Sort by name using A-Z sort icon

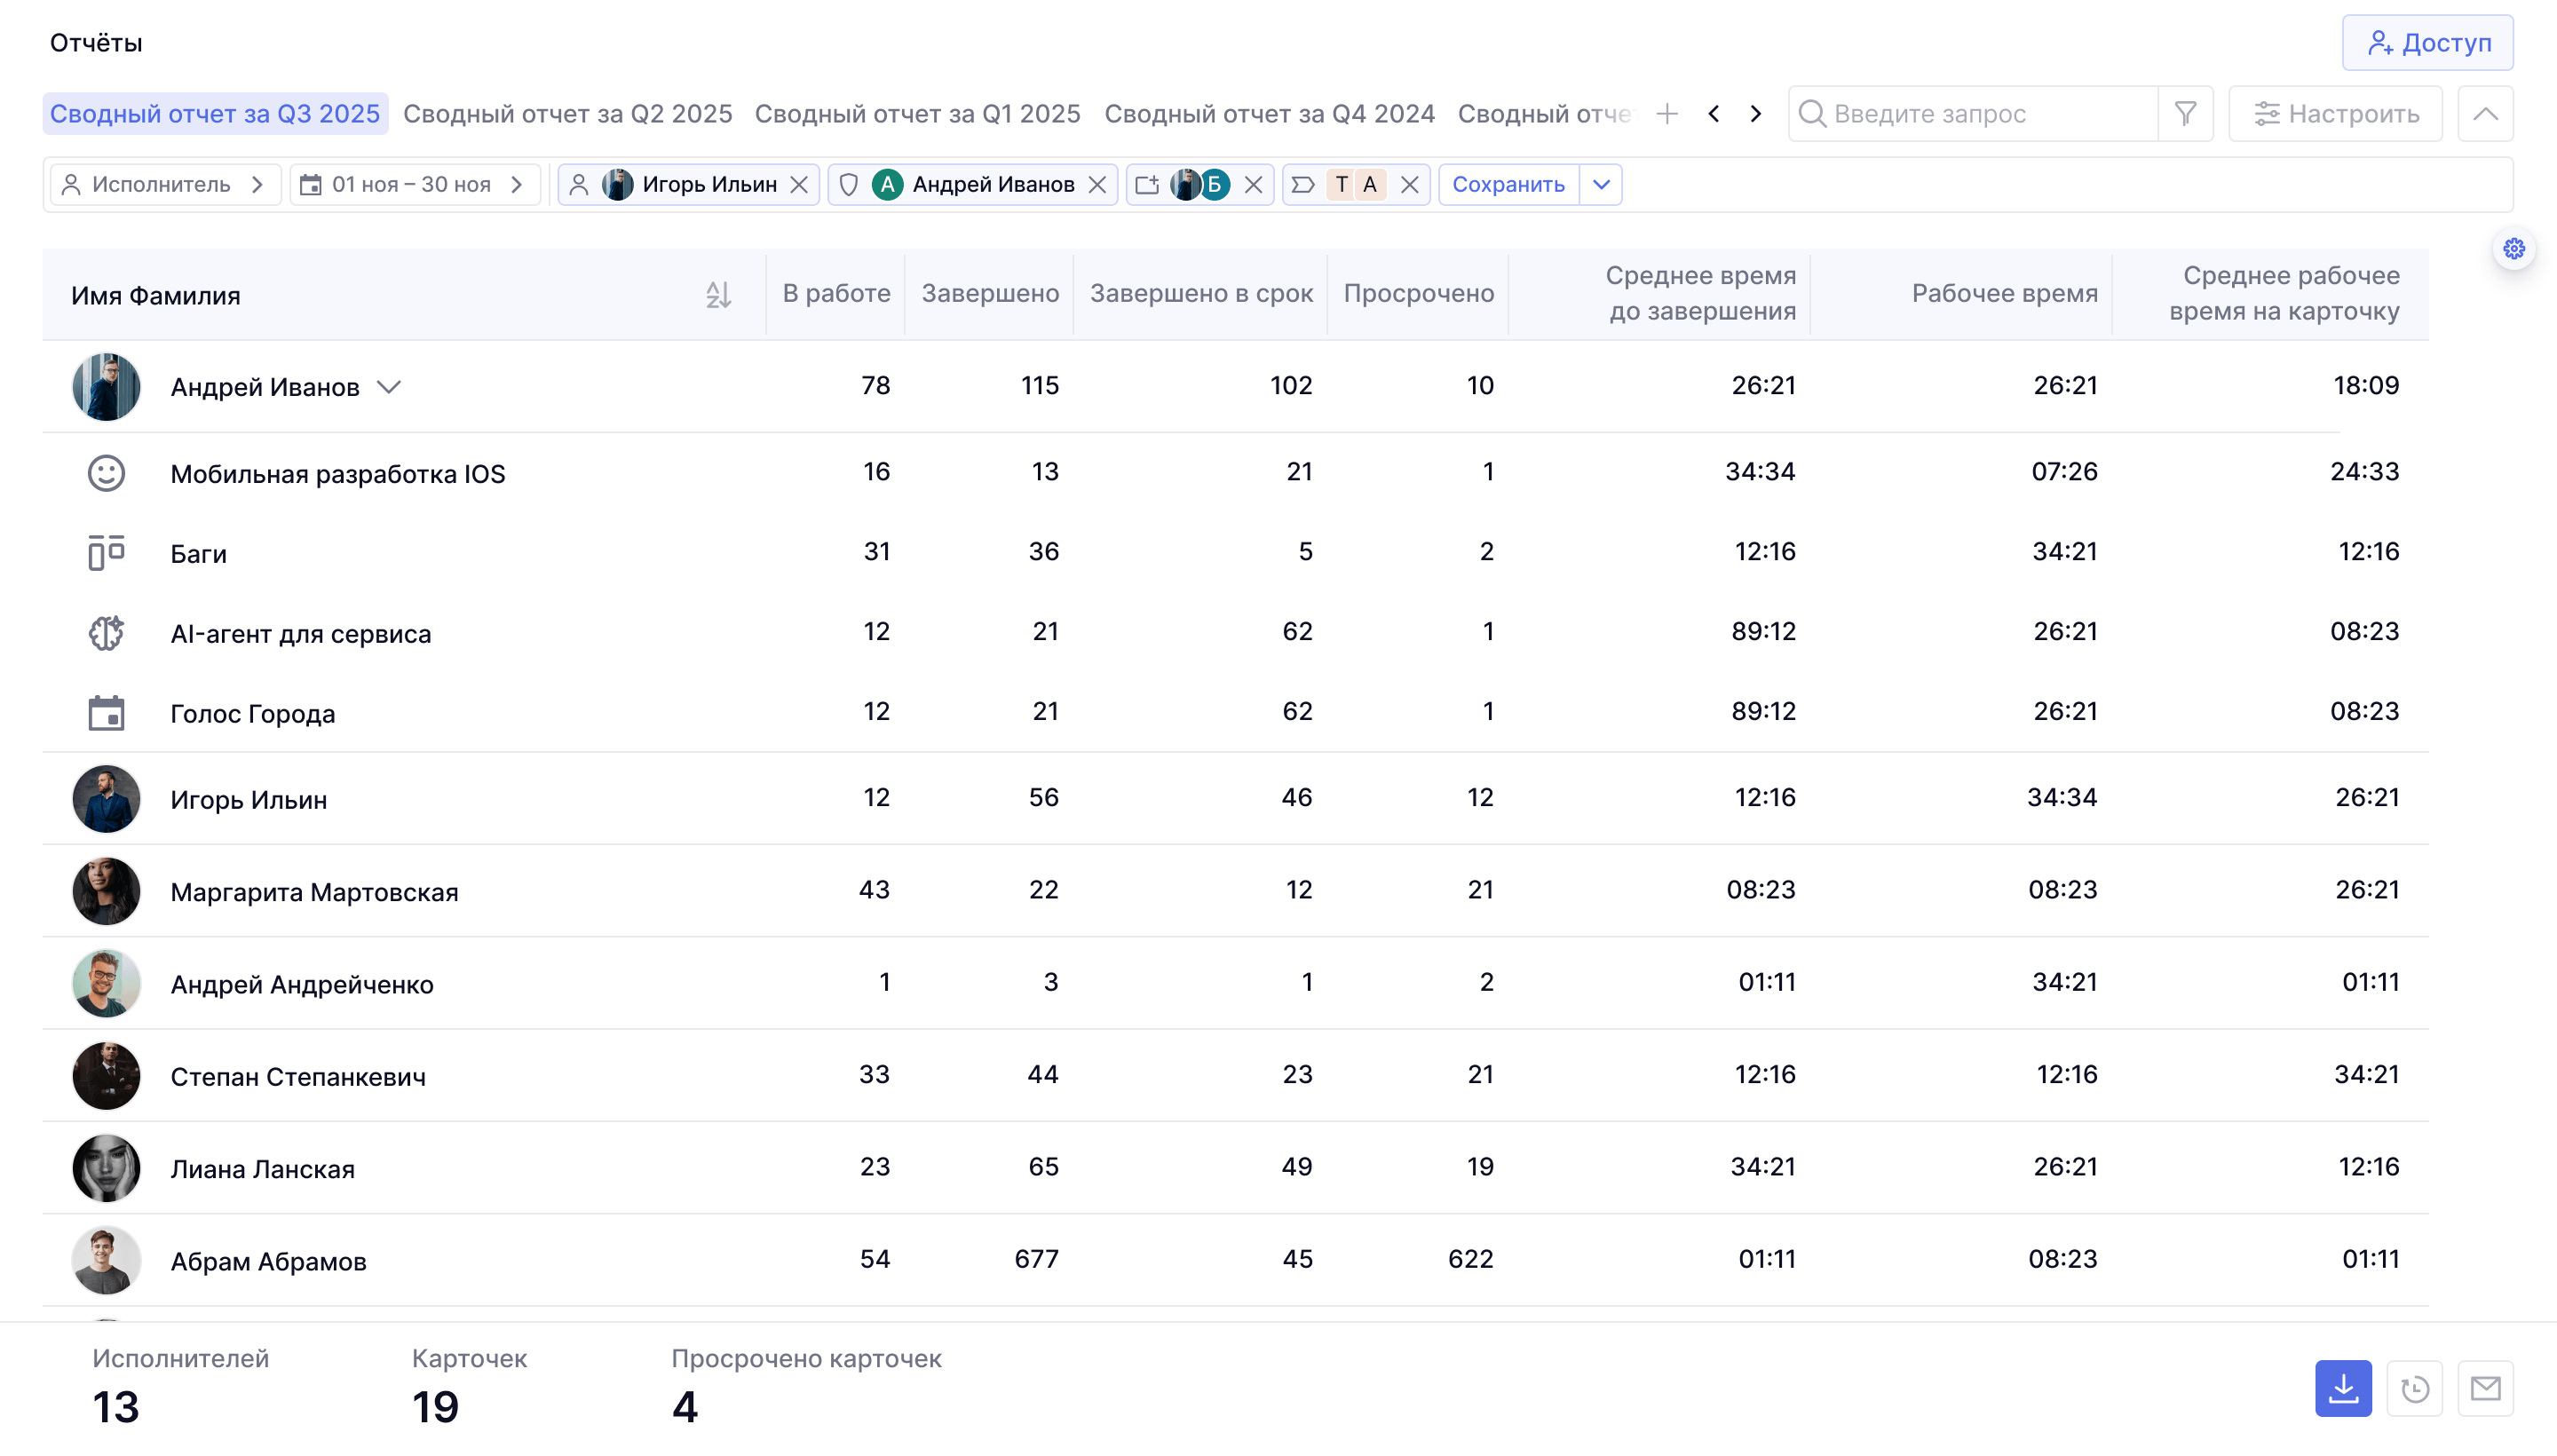tap(718, 295)
